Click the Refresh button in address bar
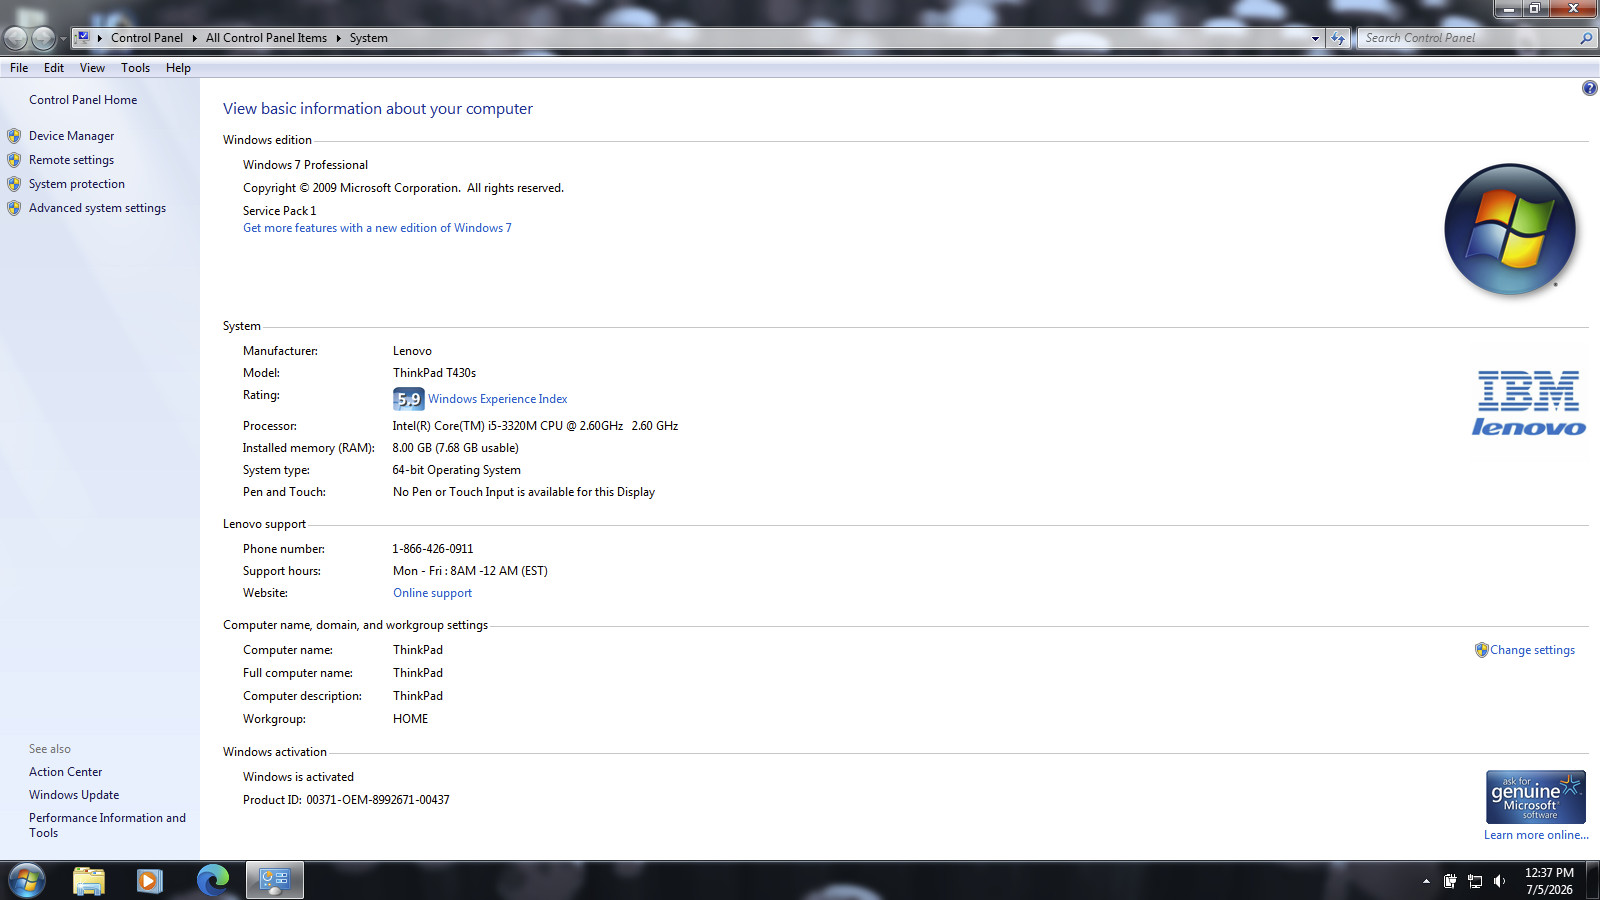 tap(1338, 38)
